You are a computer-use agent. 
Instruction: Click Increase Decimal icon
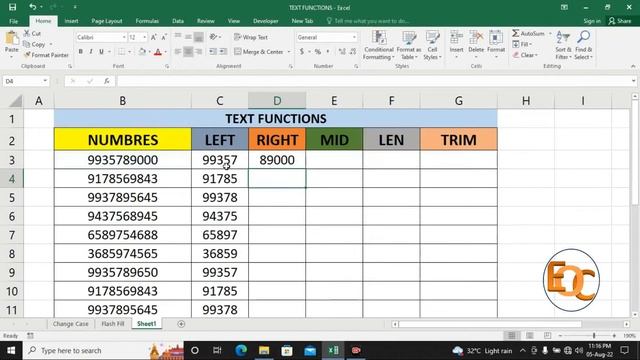pos(342,52)
